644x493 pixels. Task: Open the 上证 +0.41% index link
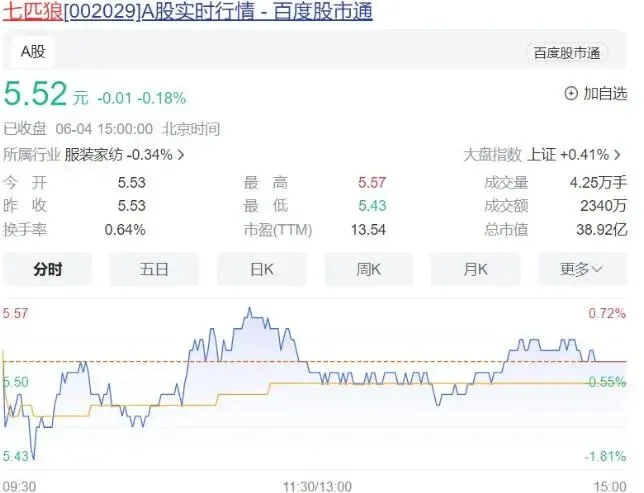(568, 155)
